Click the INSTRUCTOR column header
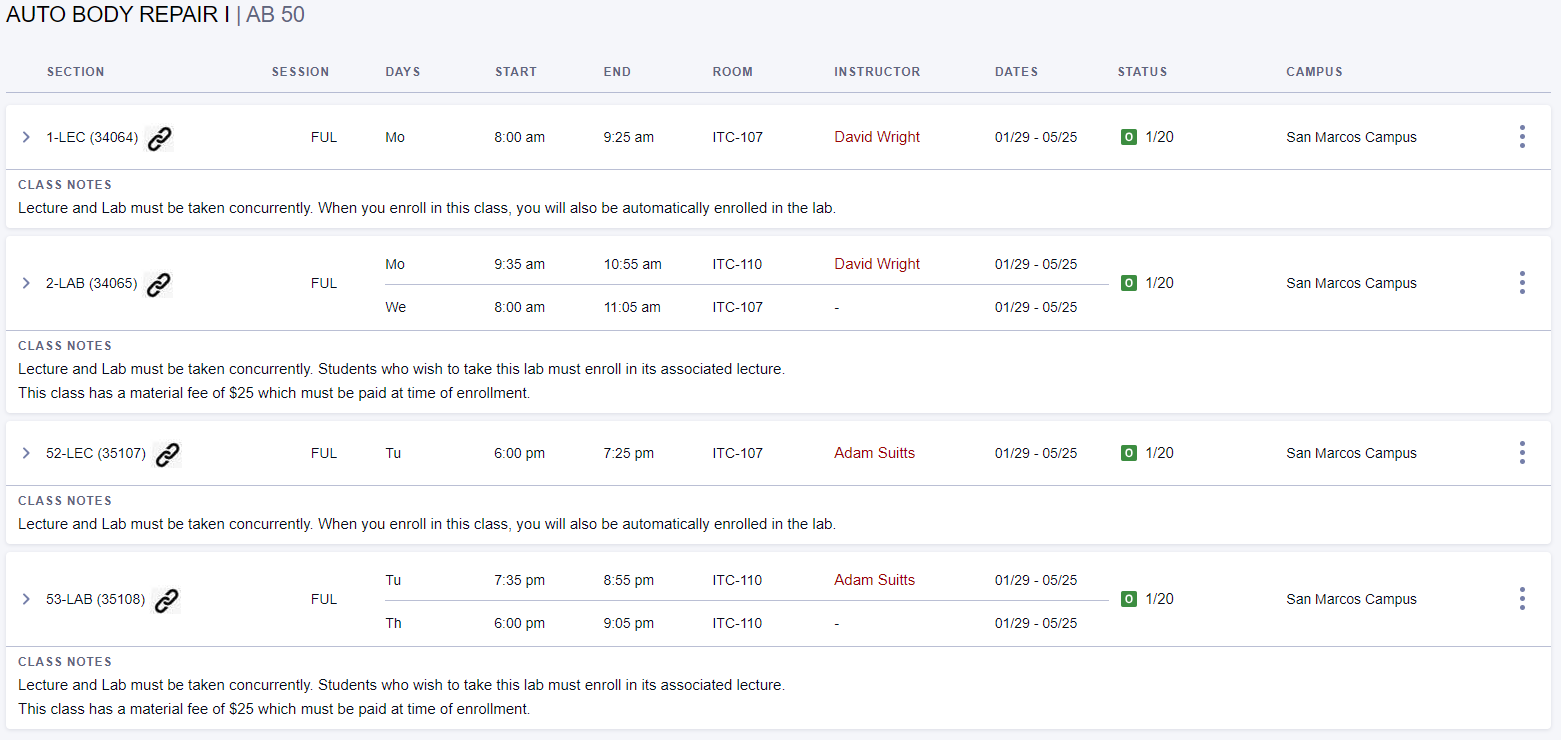 point(877,72)
